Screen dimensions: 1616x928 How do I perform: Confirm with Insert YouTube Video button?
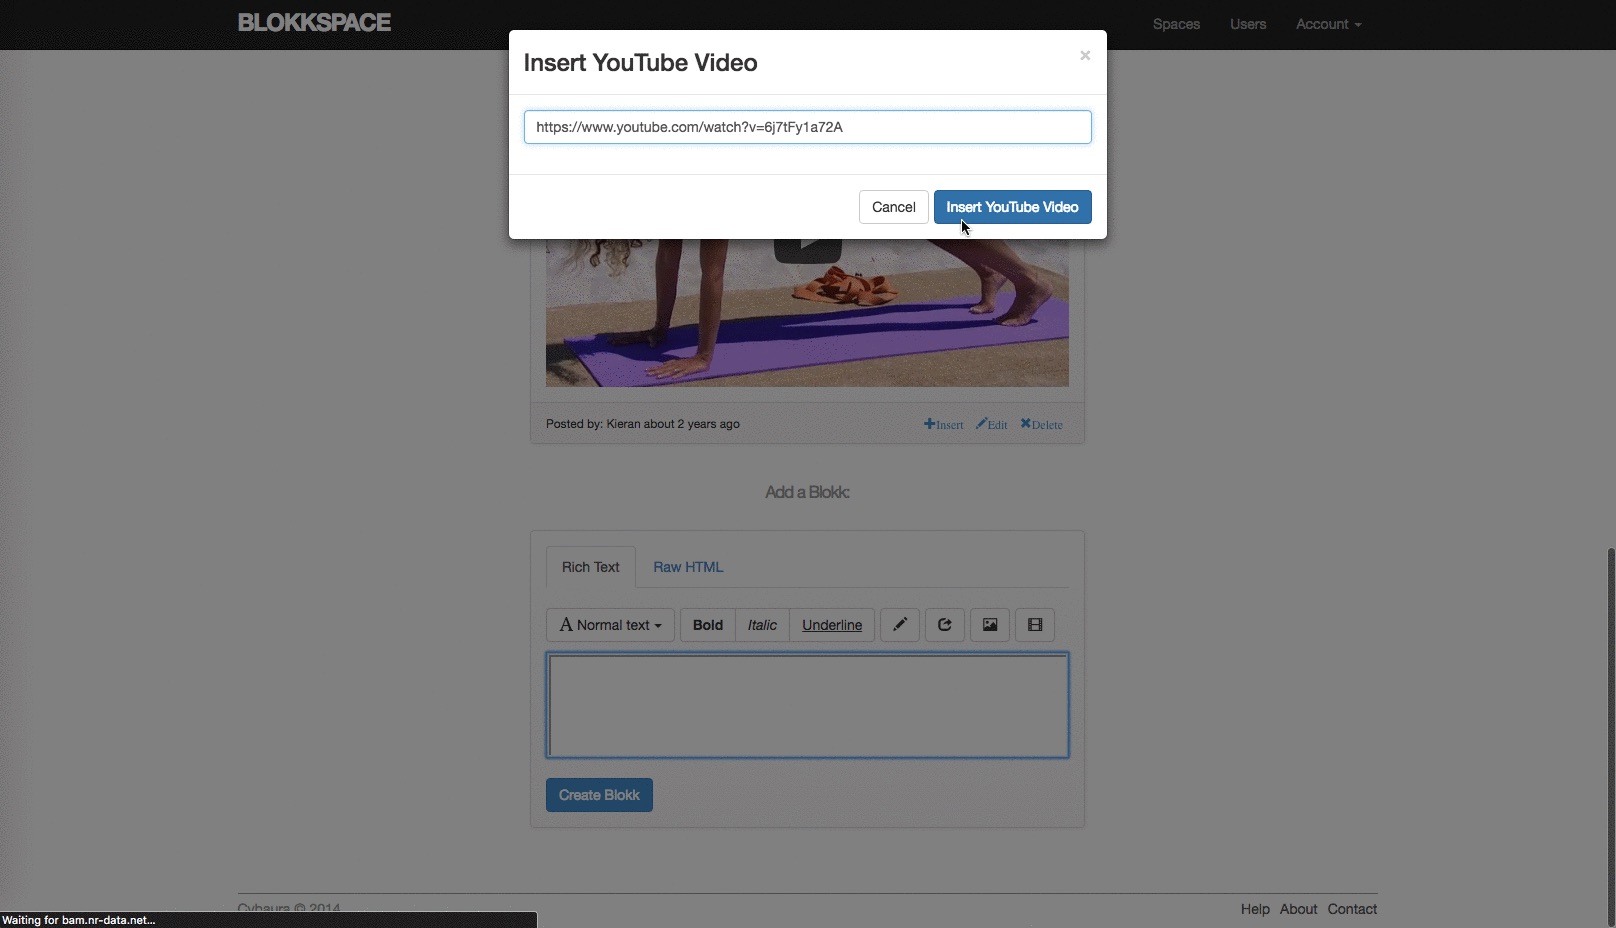click(x=1012, y=207)
